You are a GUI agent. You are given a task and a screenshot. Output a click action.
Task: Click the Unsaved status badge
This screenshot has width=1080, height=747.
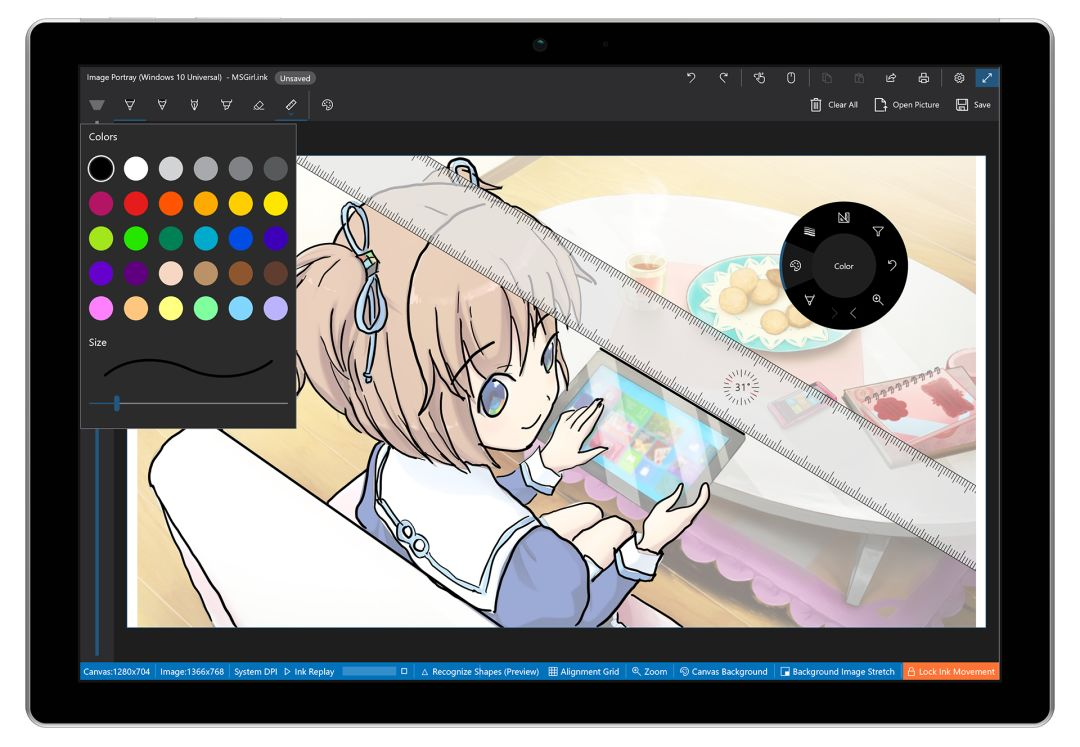295,78
